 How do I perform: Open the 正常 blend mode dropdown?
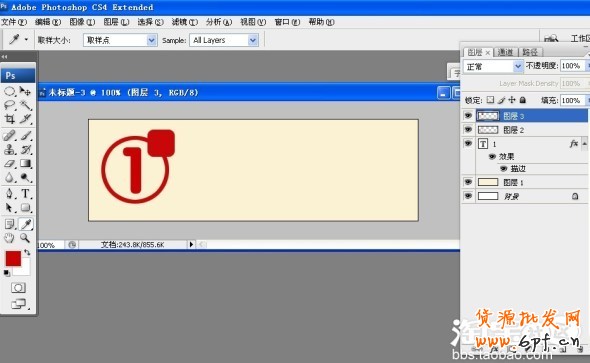(493, 66)
